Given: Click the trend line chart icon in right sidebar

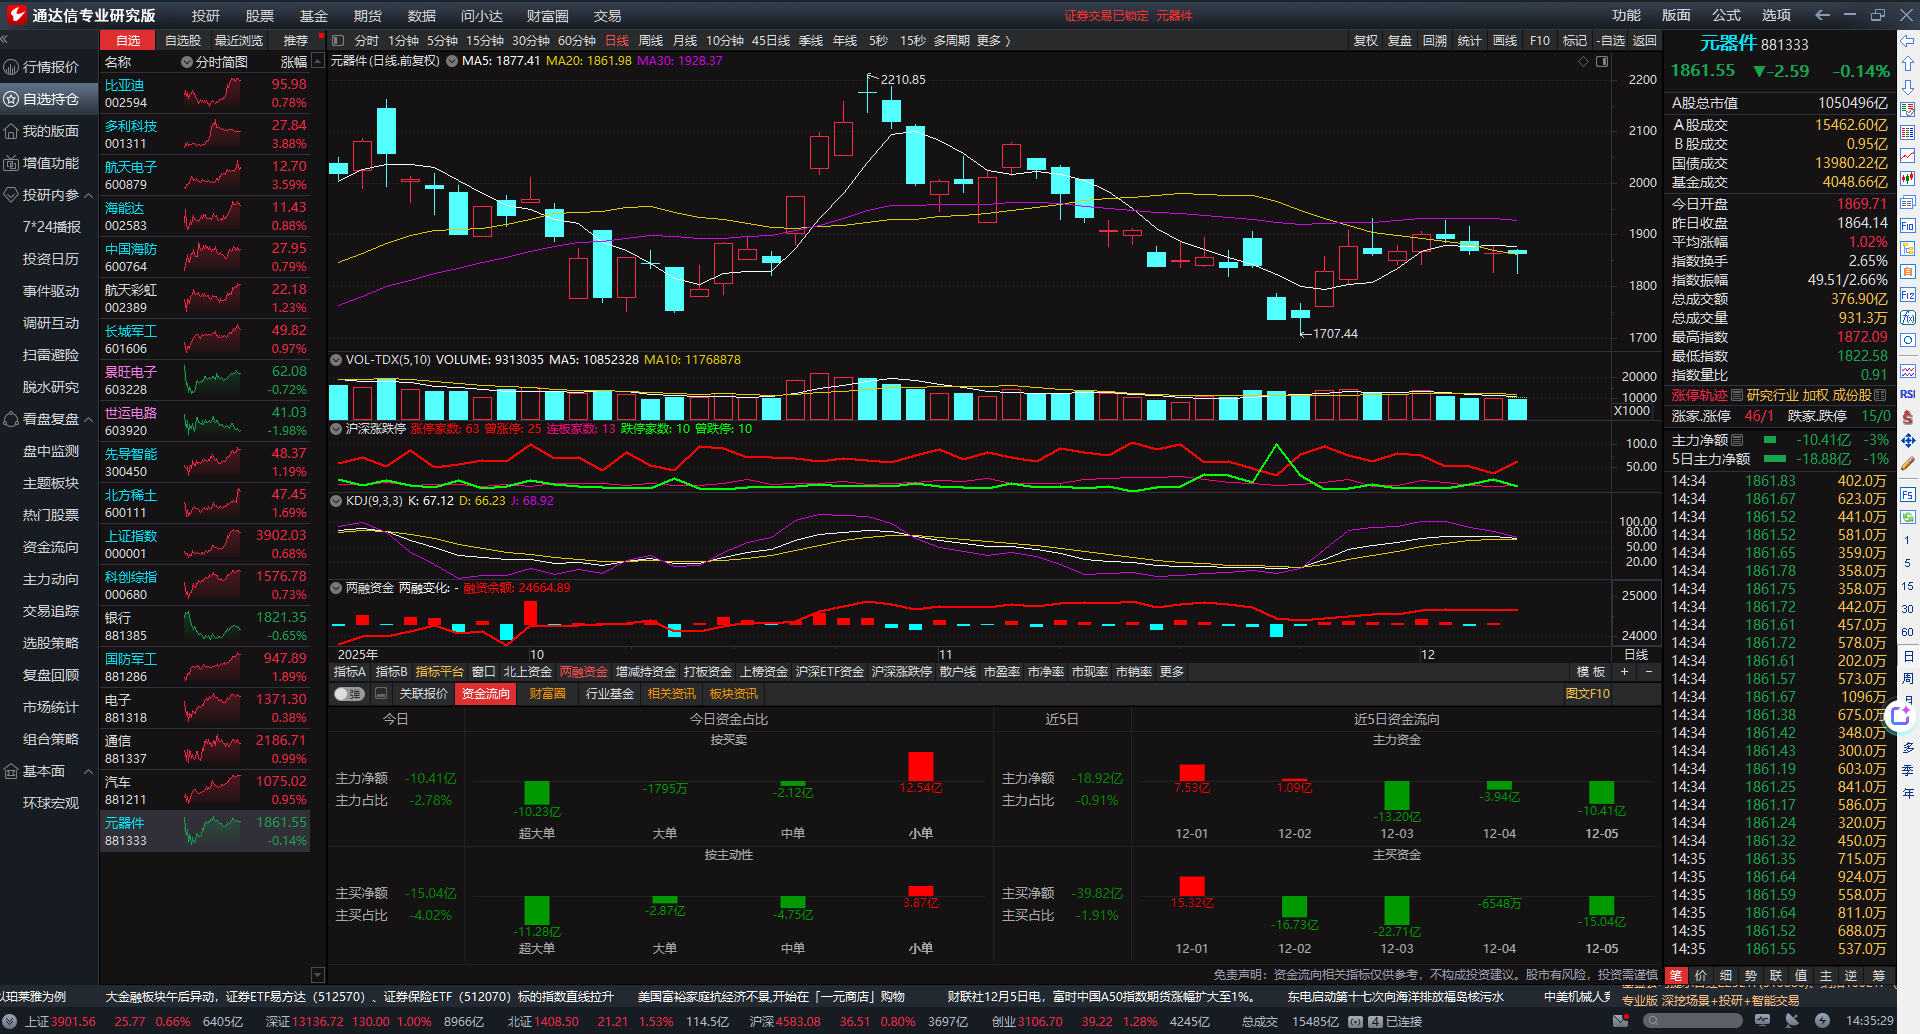Looking at the screenshot, I should tap(1908, 155).
